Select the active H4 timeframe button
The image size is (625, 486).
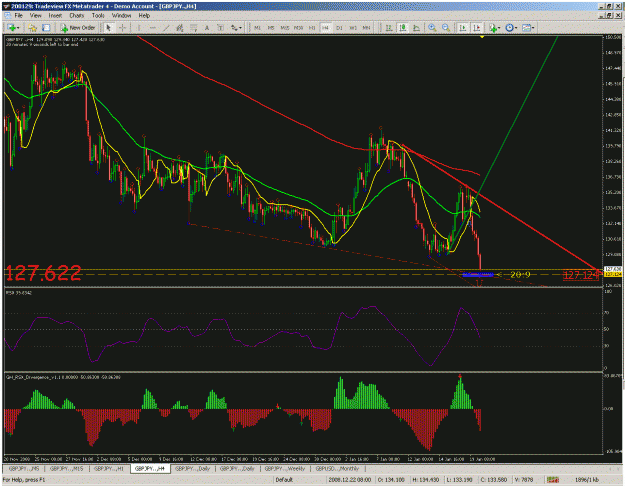[x=326, y=28]
